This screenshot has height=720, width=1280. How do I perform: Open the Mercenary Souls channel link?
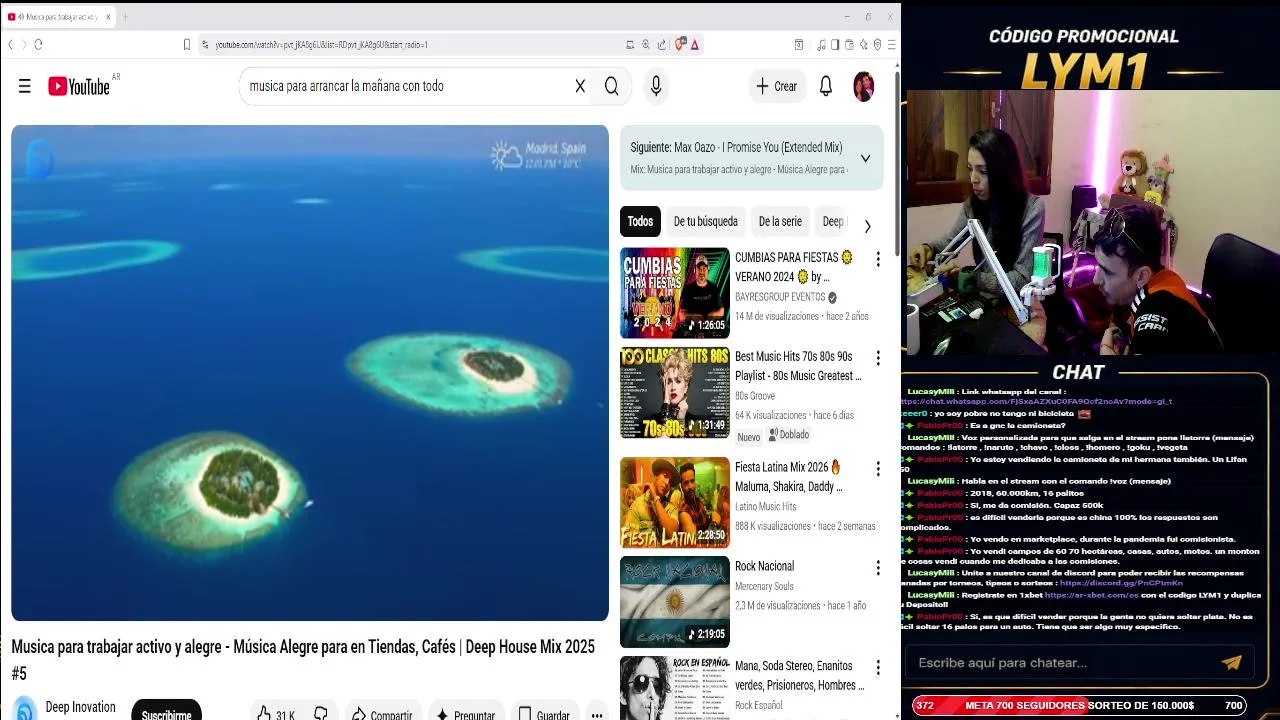(764, 587)
